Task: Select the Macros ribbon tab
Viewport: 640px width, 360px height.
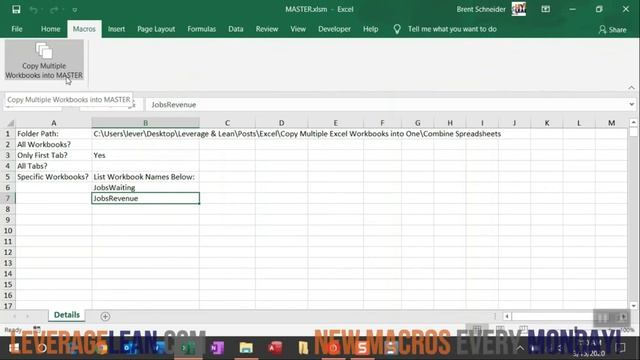Action: tap(84, 29)
